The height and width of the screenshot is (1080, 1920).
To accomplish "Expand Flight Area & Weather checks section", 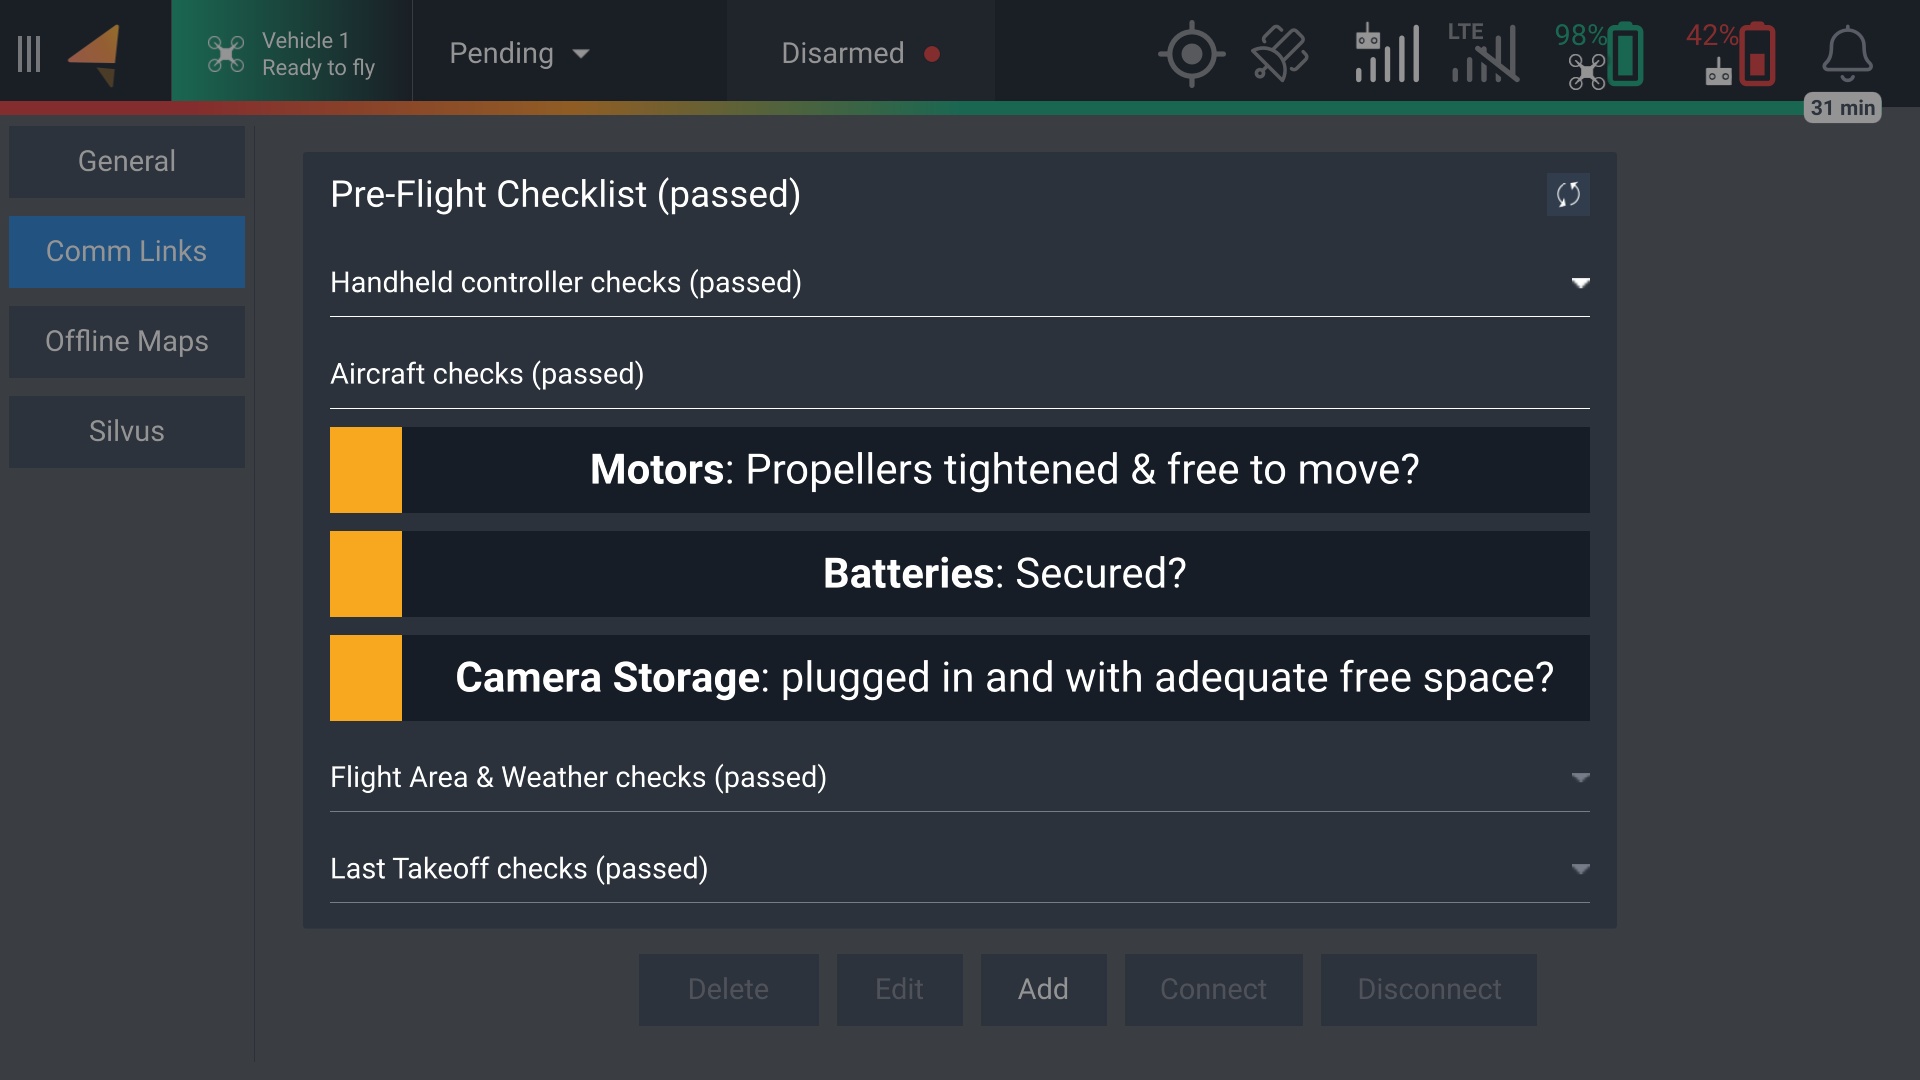I will pos(959,777).
